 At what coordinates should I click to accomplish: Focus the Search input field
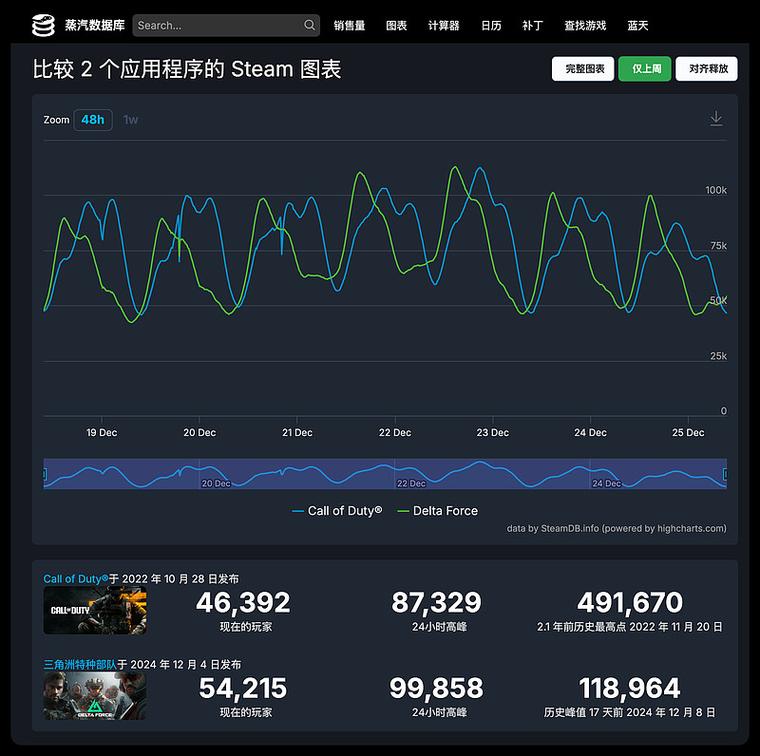pos(226,25)
